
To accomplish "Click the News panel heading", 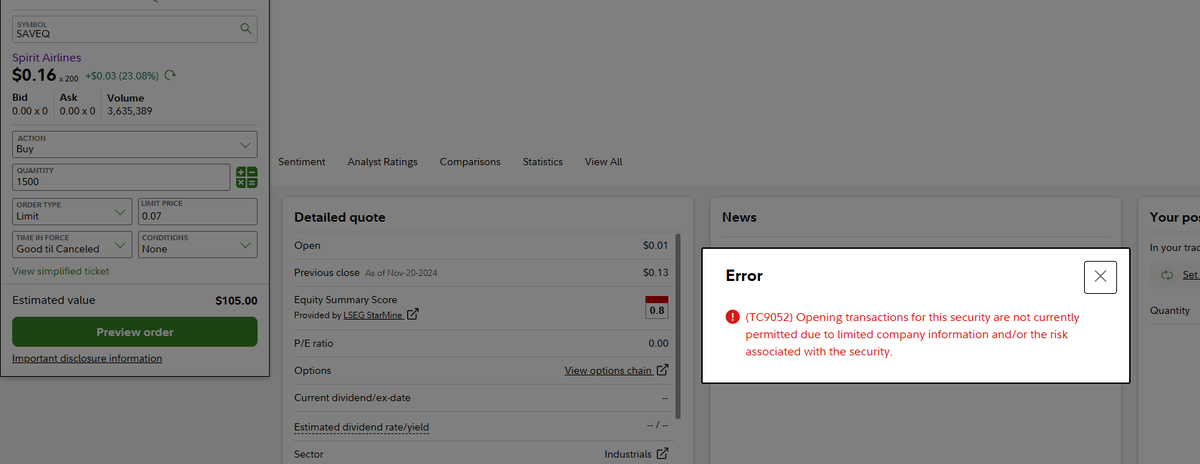I will [x=739, y=217].
